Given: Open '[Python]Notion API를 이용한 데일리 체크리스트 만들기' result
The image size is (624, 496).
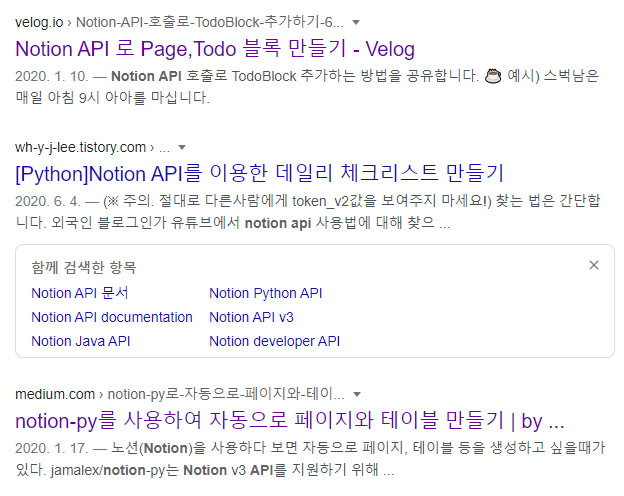Looking at the screenshot, I should (x=259, y=174).
